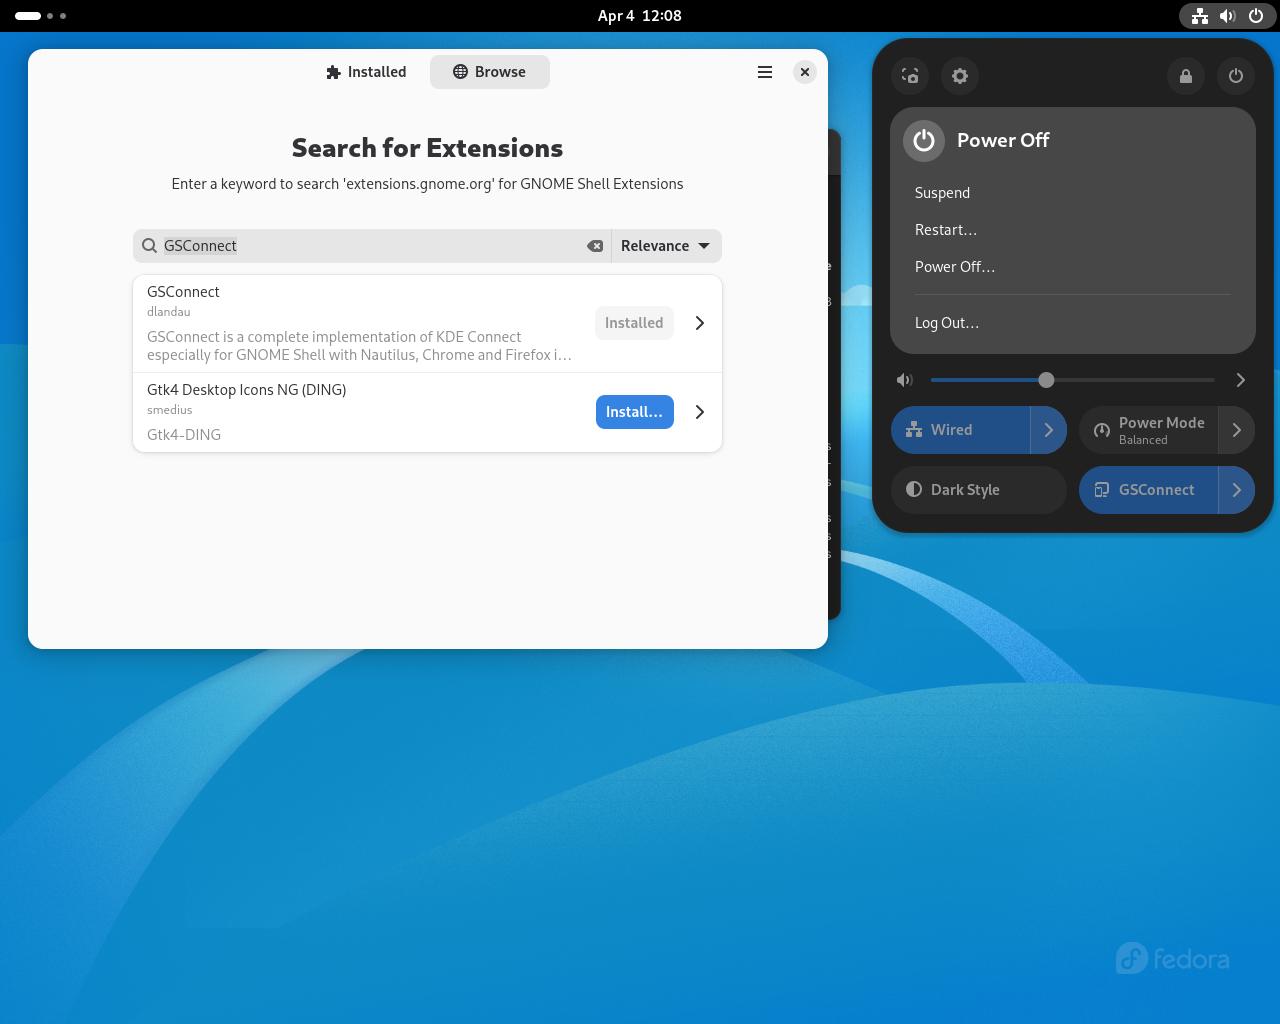Screen dimensions: 1280x1024
Task: Click the power icon in top bar
Action: 1256,16
